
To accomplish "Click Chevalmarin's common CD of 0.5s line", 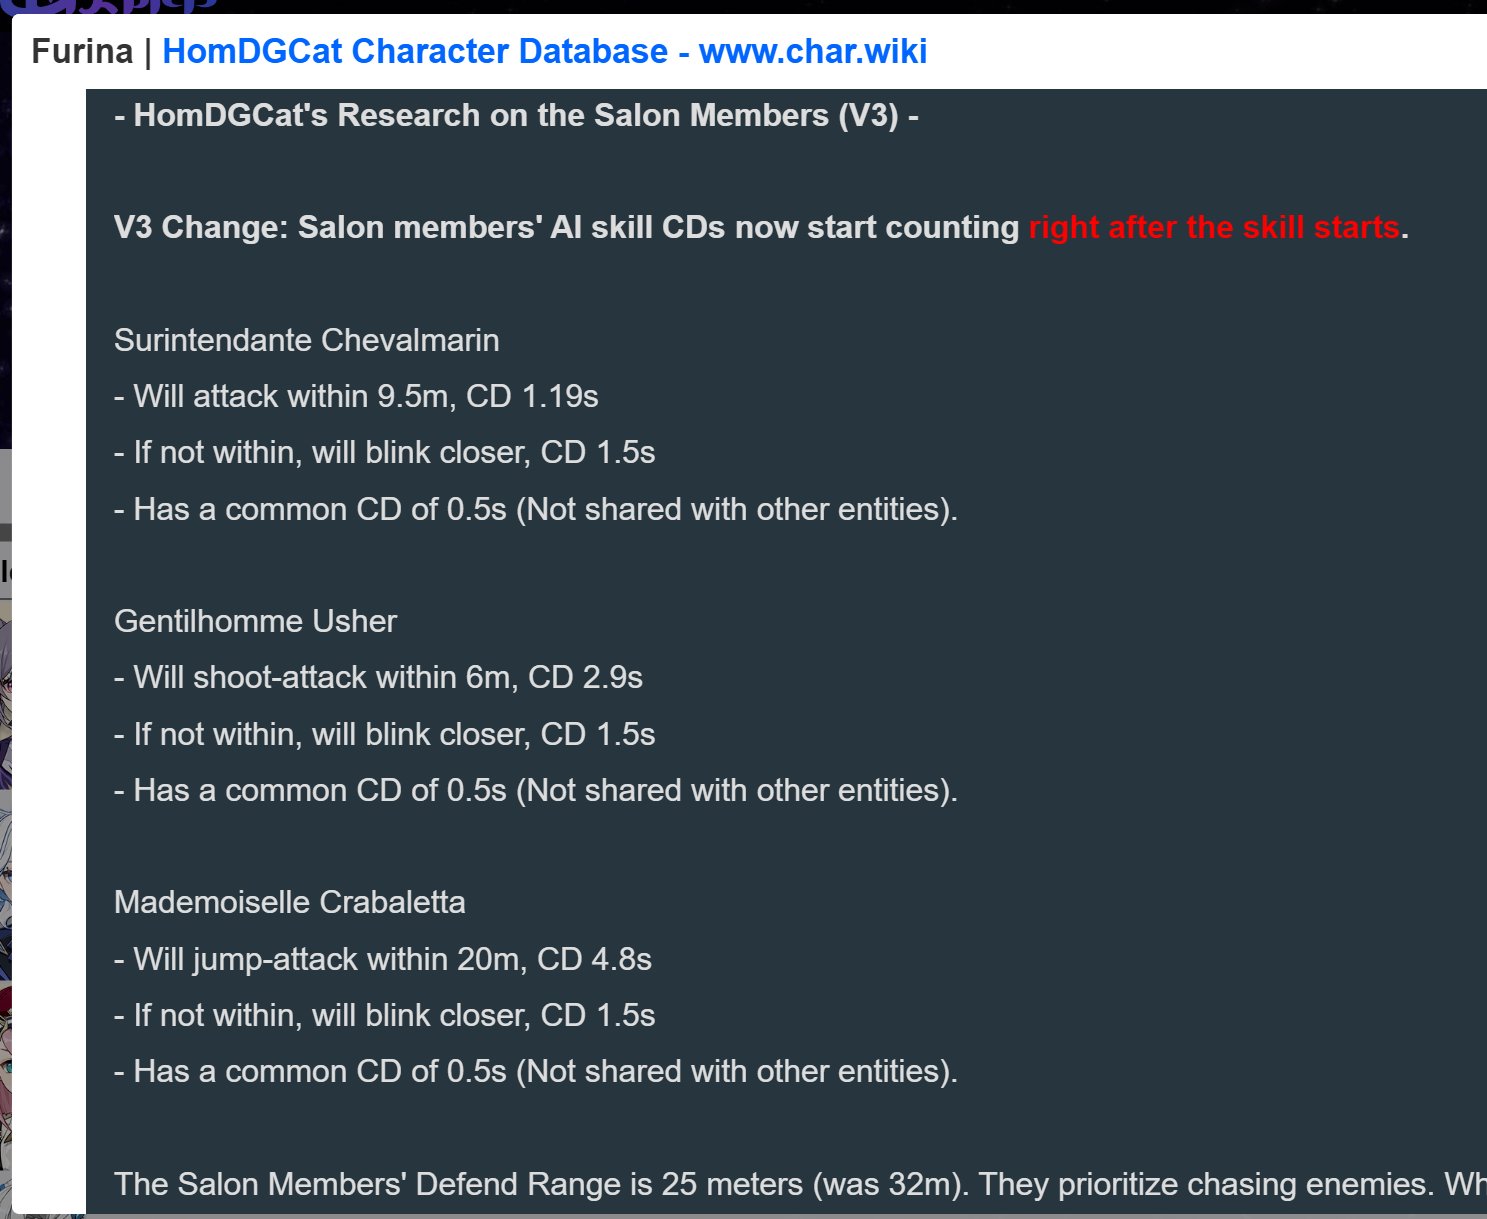I will coord(536,509).
